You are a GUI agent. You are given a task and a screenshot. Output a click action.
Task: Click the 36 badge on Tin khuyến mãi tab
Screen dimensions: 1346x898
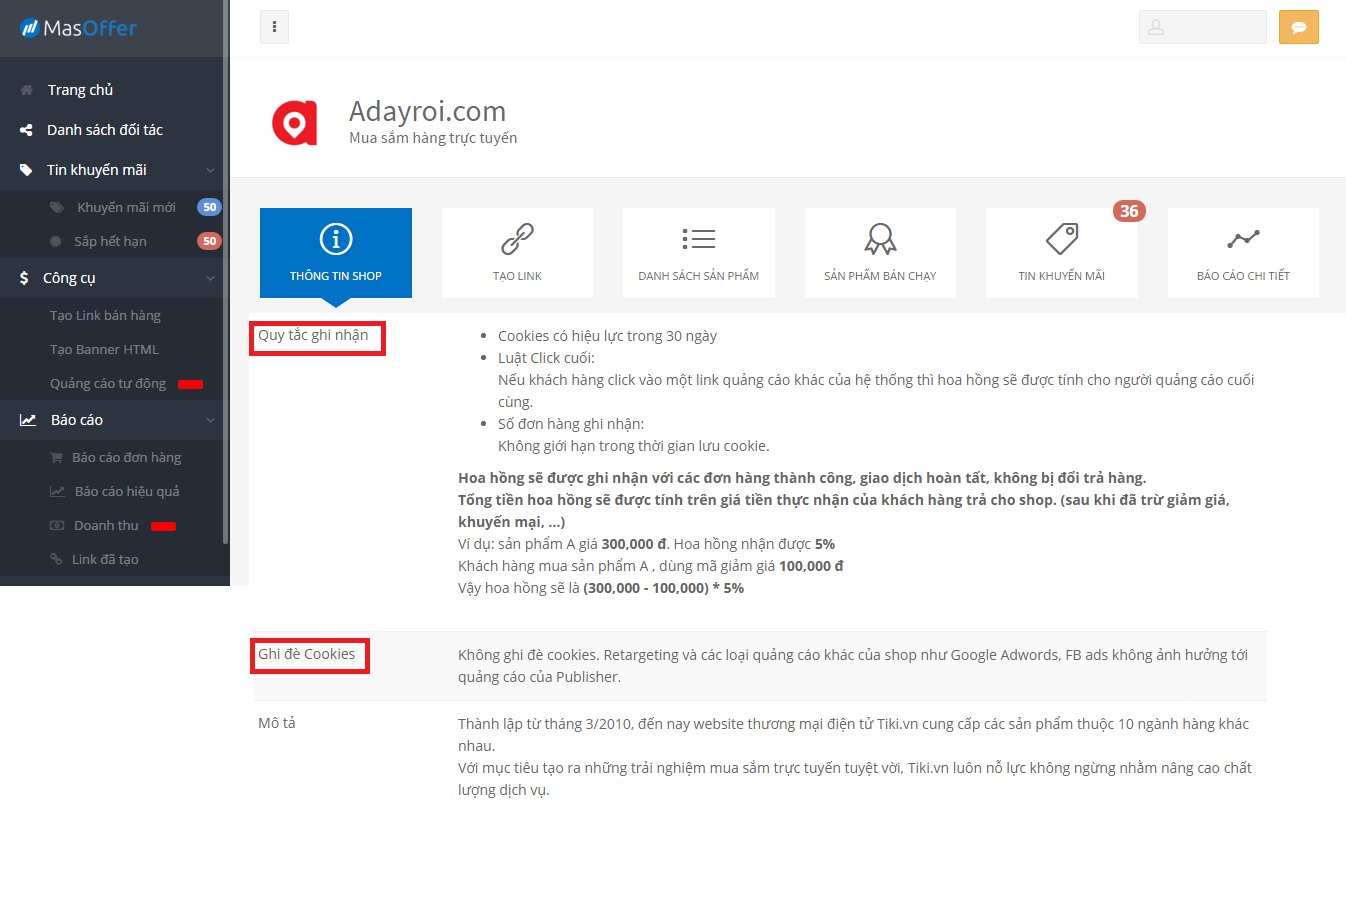(1129, 211)
